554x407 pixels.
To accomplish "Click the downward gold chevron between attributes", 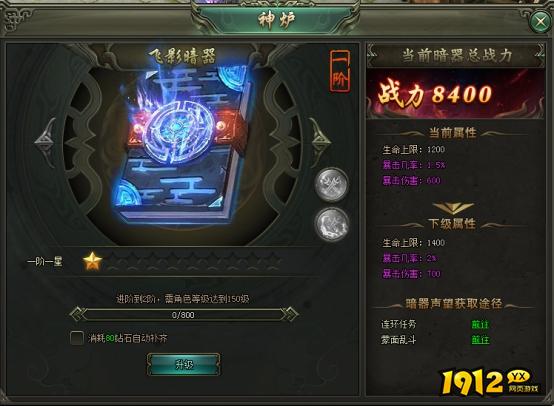I will point(453,208).
